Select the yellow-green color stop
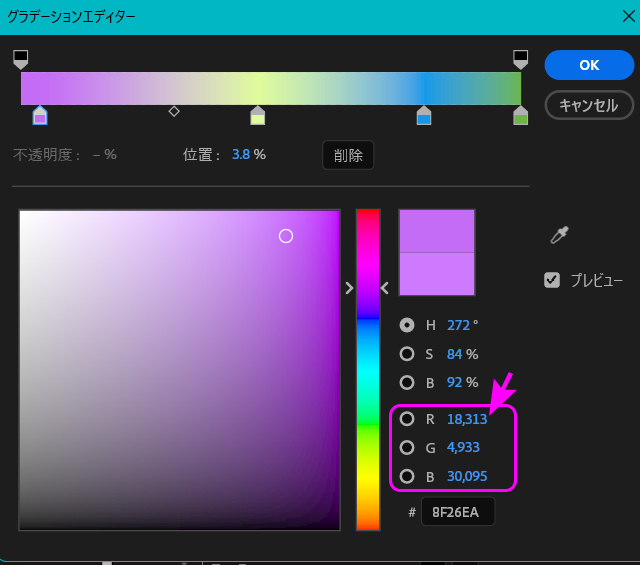640x565 pixels. click(x=257, y=116)
